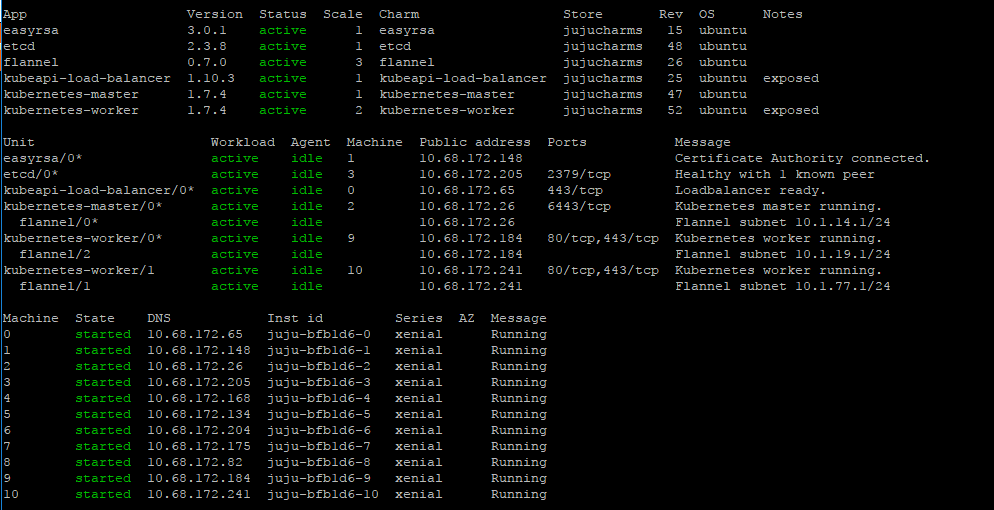Viewport: 994px width, 510px height.
Task: Click unit kubernetes-worker/0*
Action: [83, 238]
